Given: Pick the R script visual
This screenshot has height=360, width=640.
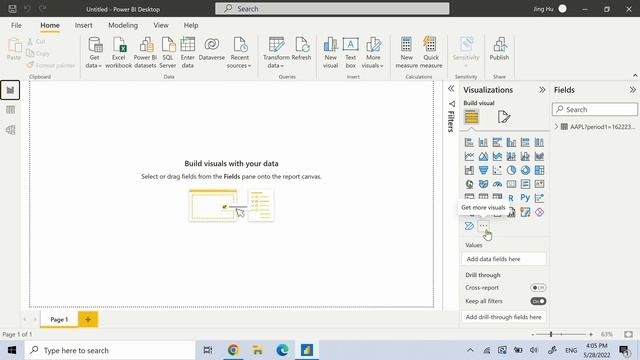Looking at the screenshot, I should point(511,198).
